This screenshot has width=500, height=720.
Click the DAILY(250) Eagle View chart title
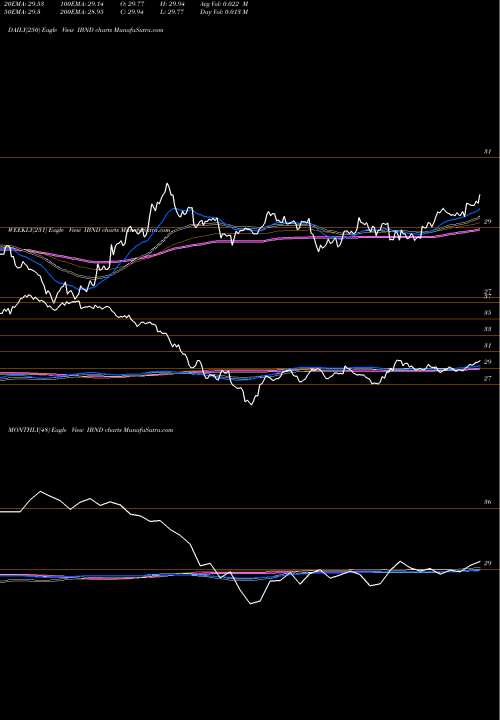85,30
